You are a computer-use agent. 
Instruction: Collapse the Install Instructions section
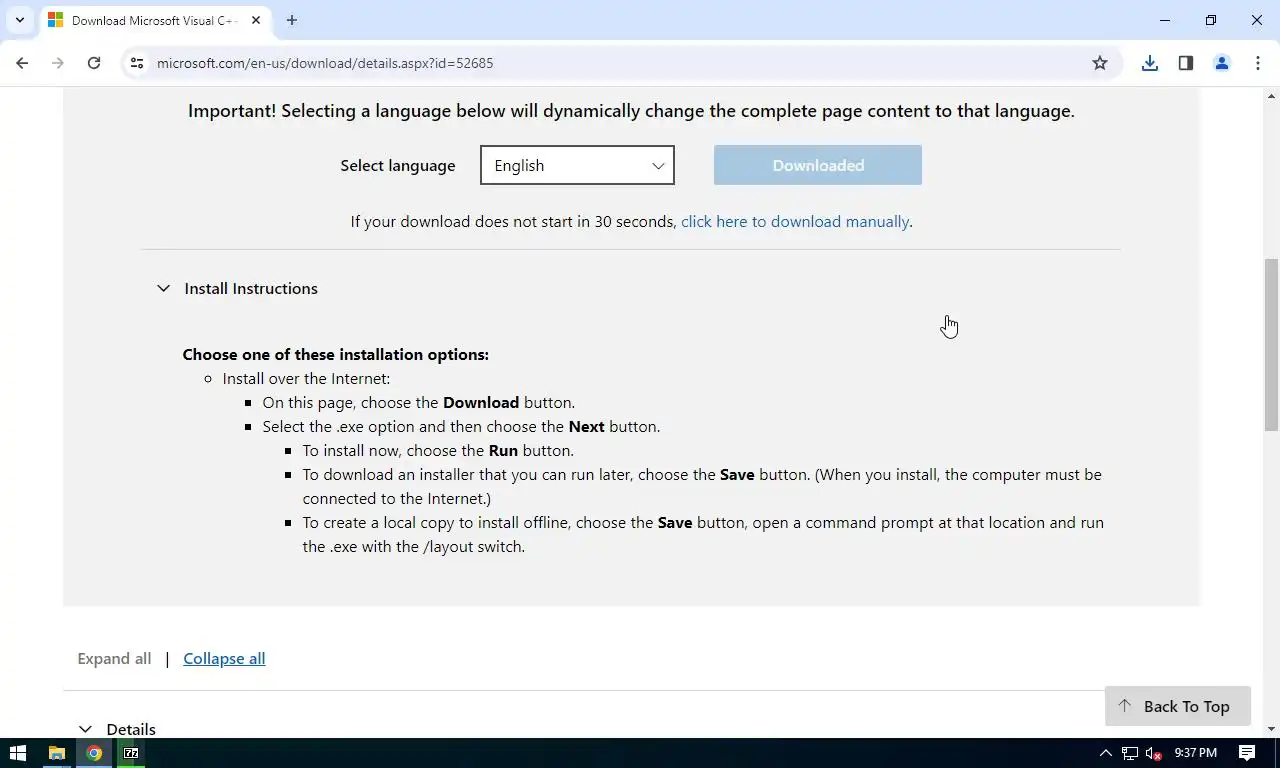(236, 288)
